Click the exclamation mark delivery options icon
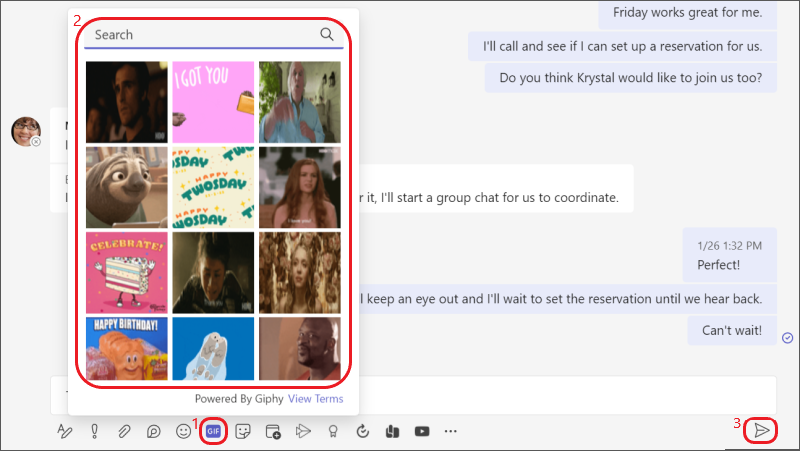This screenshot has width=800, height=451. 94,431
